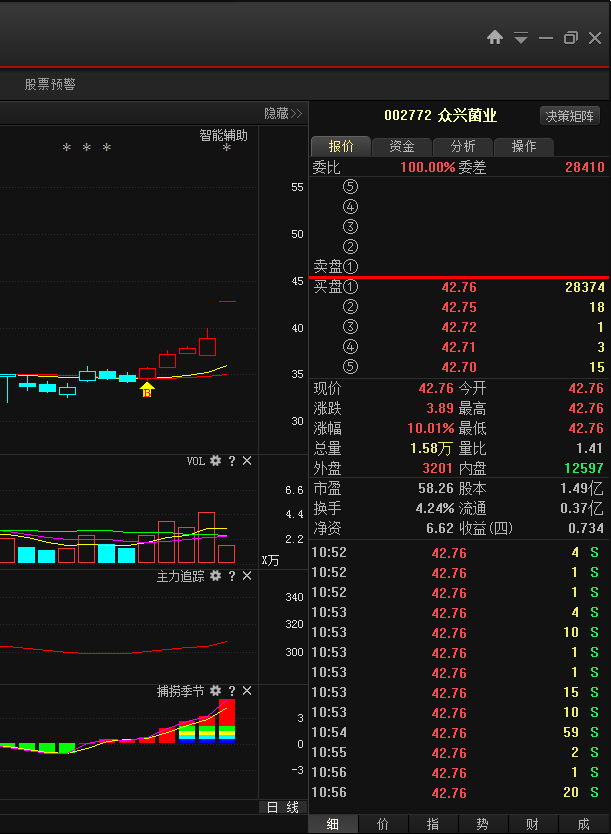Click 涨幅 value 10.01%

430,428
